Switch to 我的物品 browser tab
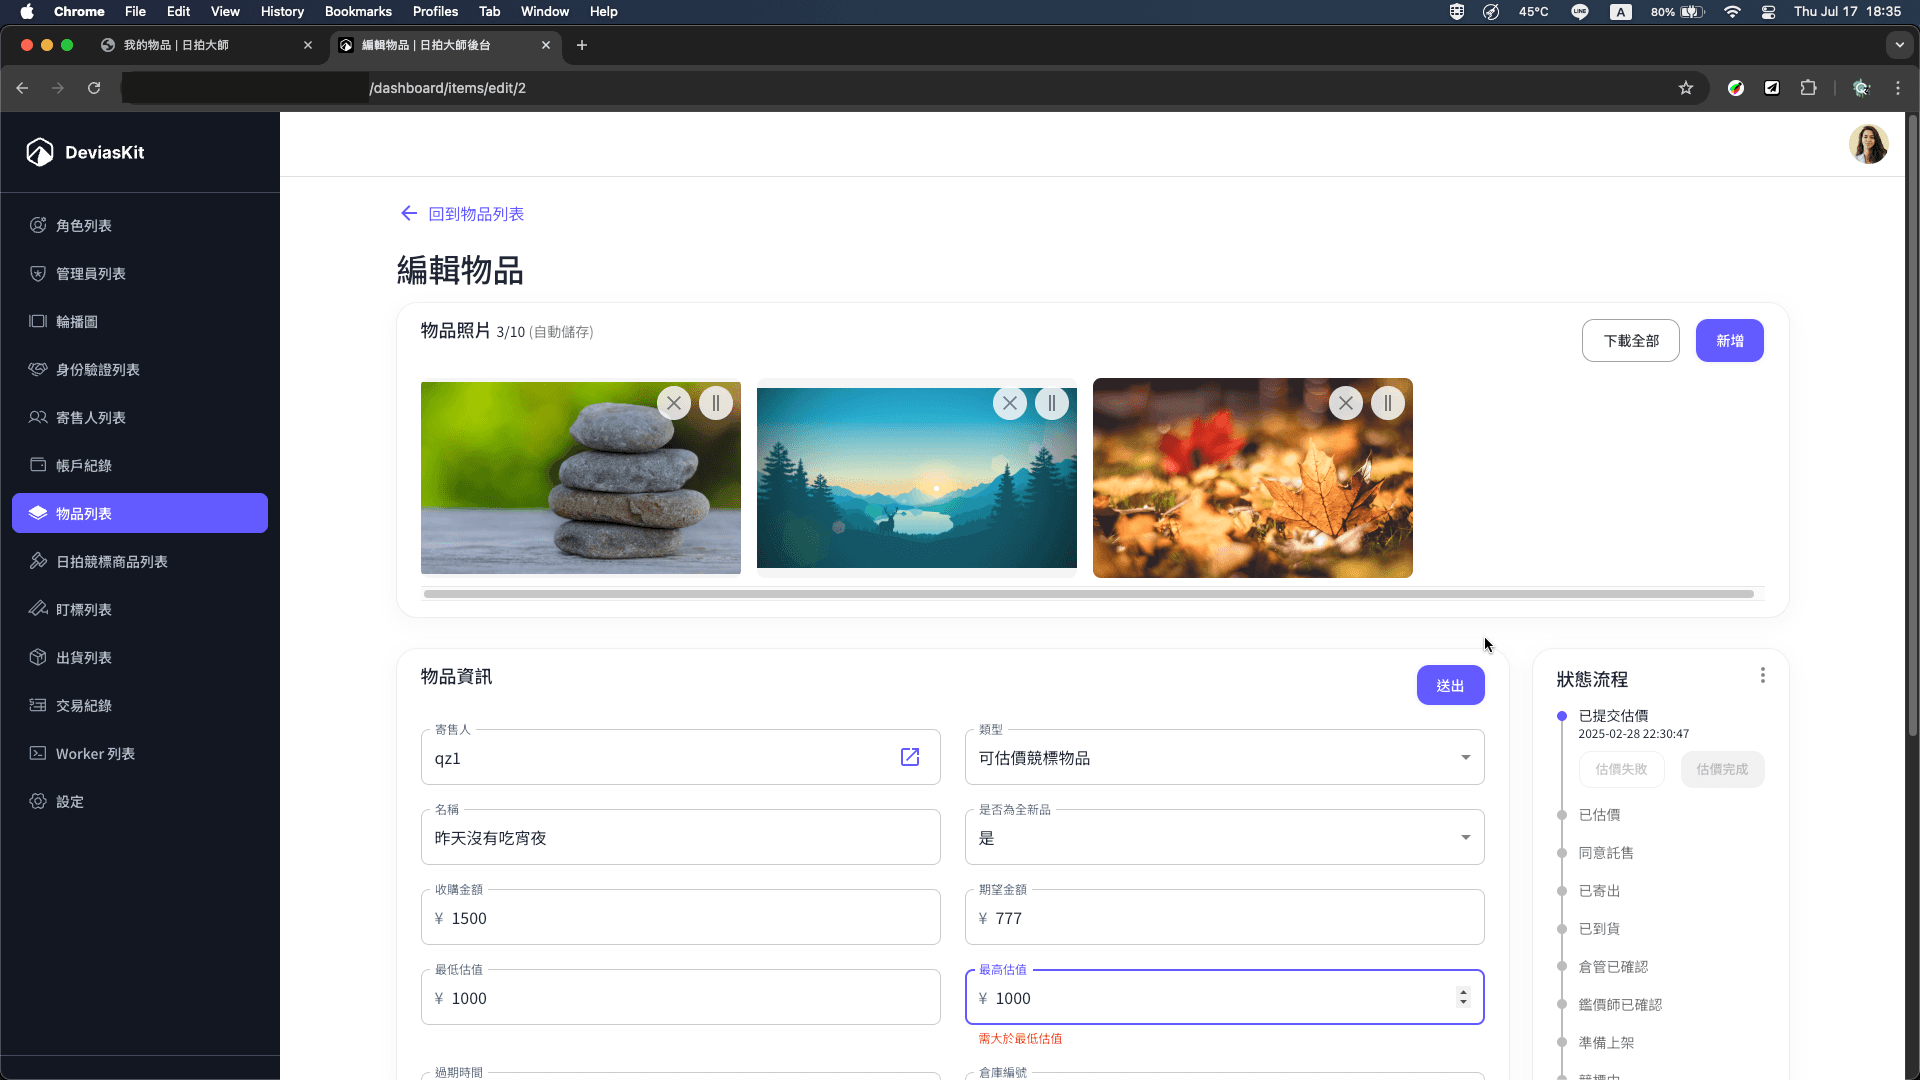The image size is (1920, 1080). pyautogui.click(x=177, y=45)
